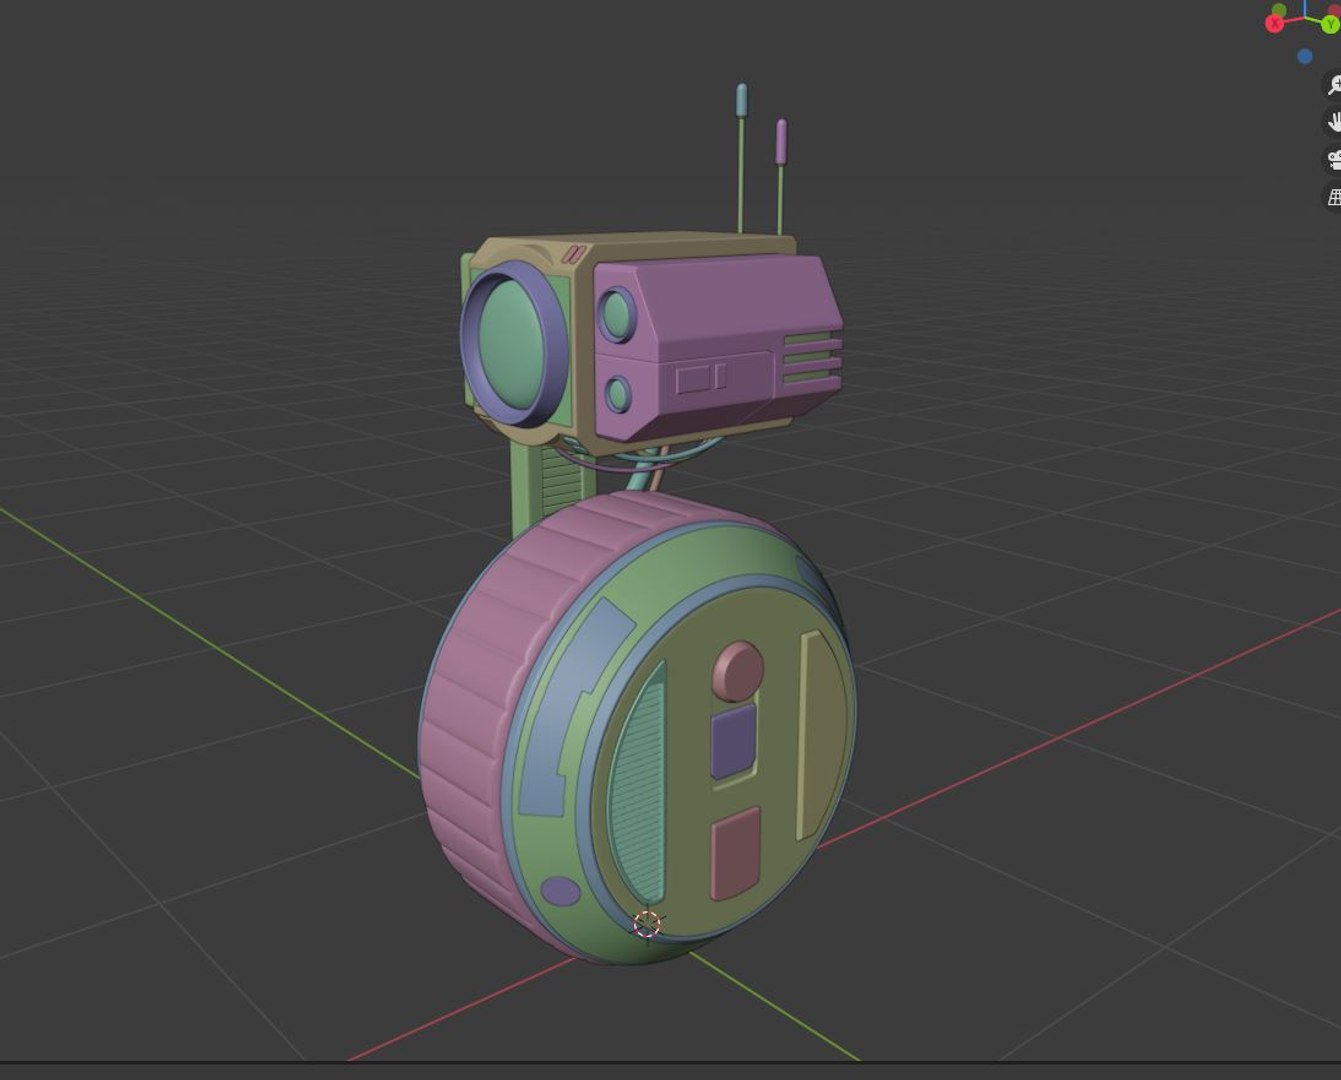The height and width of the screenshot is (1080, 1341).
Task: Select the purple square on wheel face
Action: tap(734, 741)
